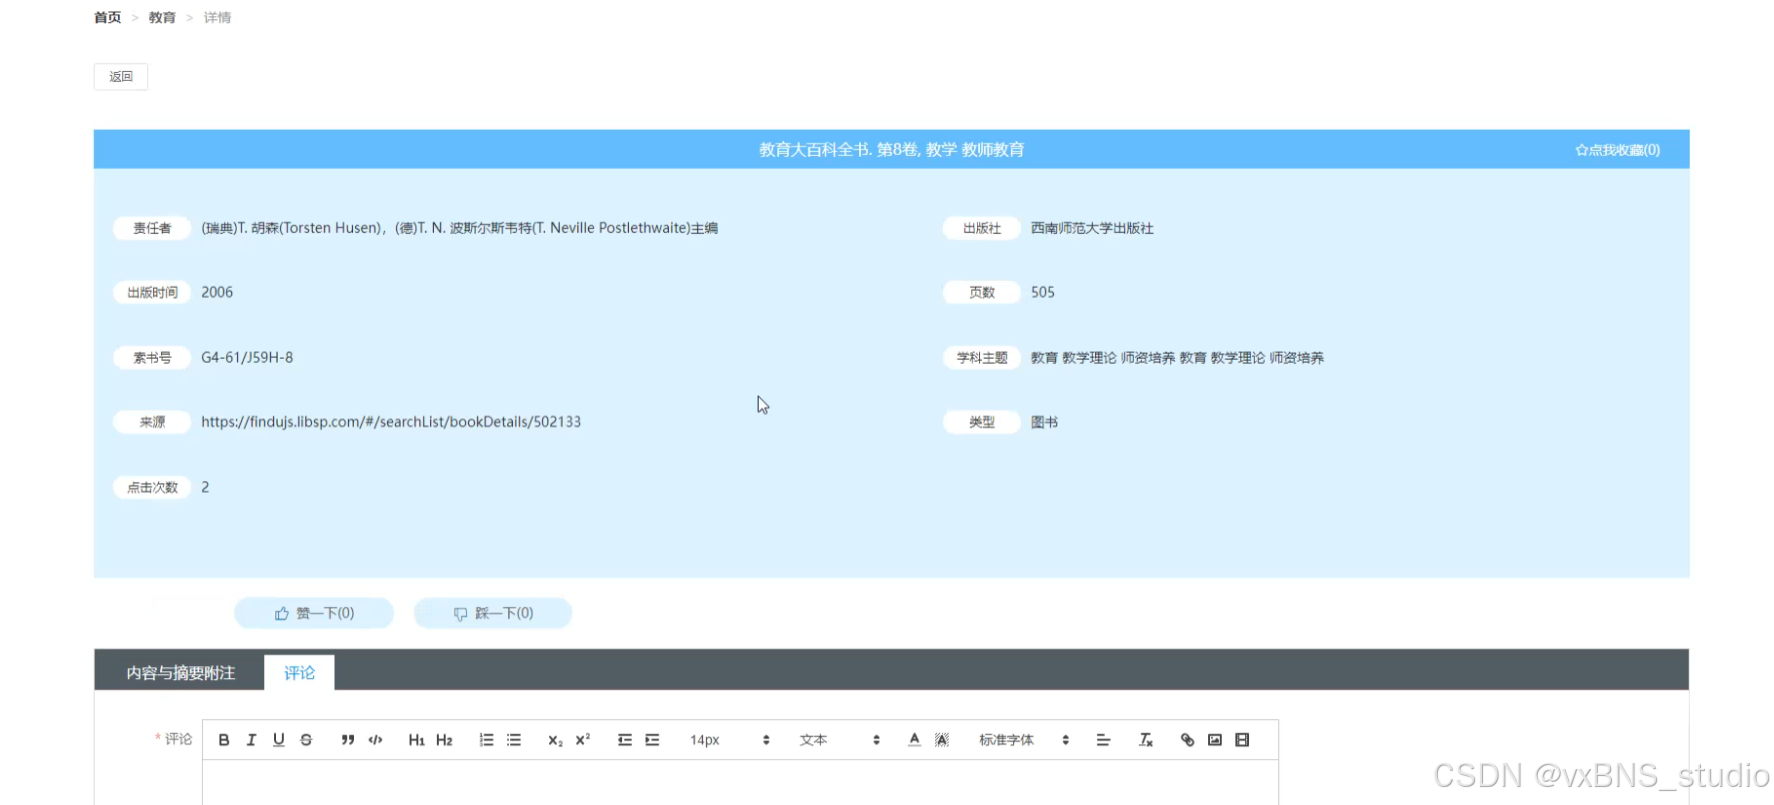
Task: Clear text formatting in the editor
Action: click(x=1146, y=740)
